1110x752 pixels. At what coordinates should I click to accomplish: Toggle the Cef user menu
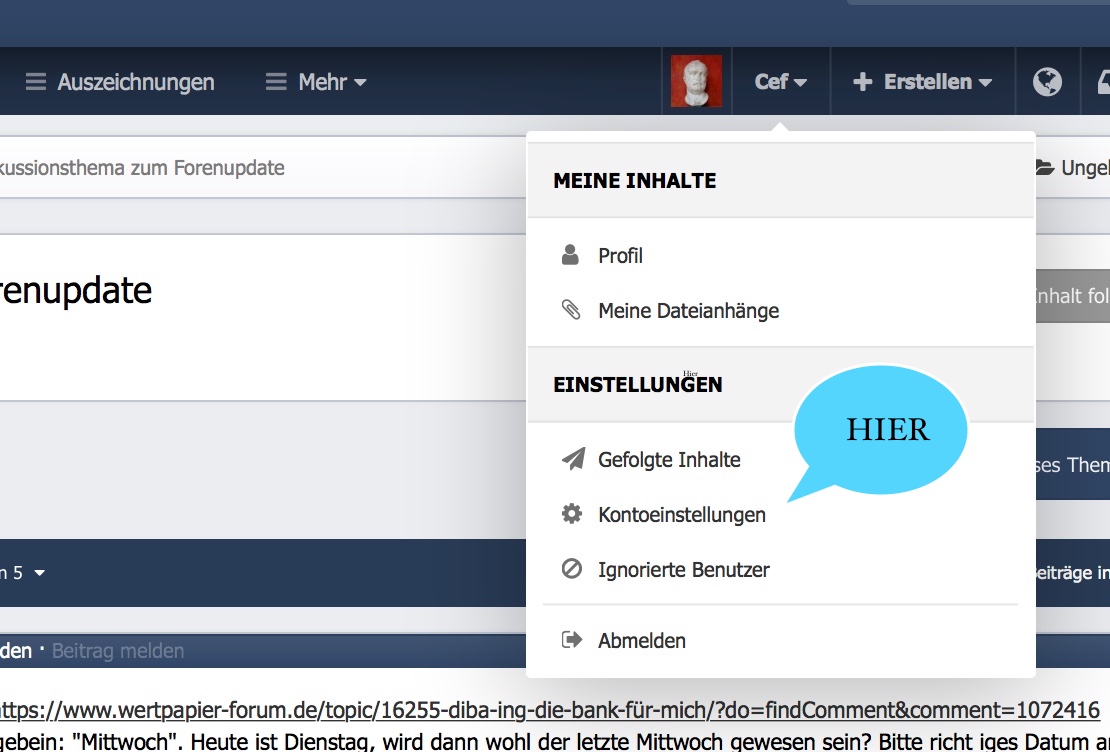click(781, 82)
